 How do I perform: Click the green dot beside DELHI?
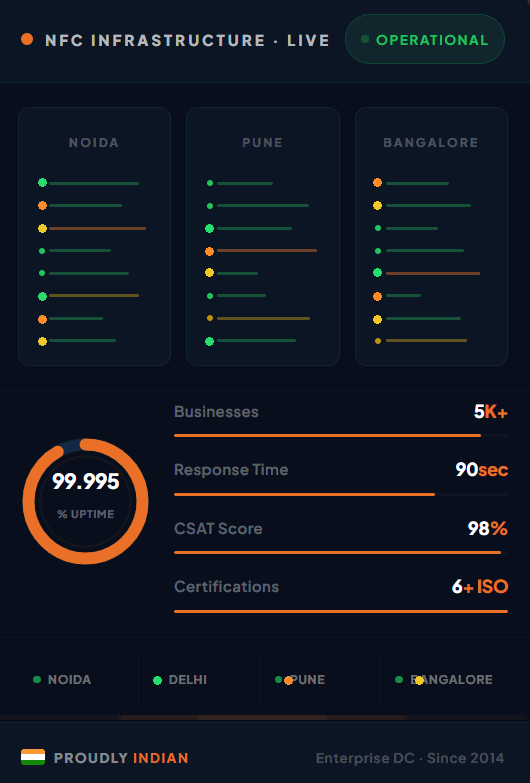pos(157,680)
